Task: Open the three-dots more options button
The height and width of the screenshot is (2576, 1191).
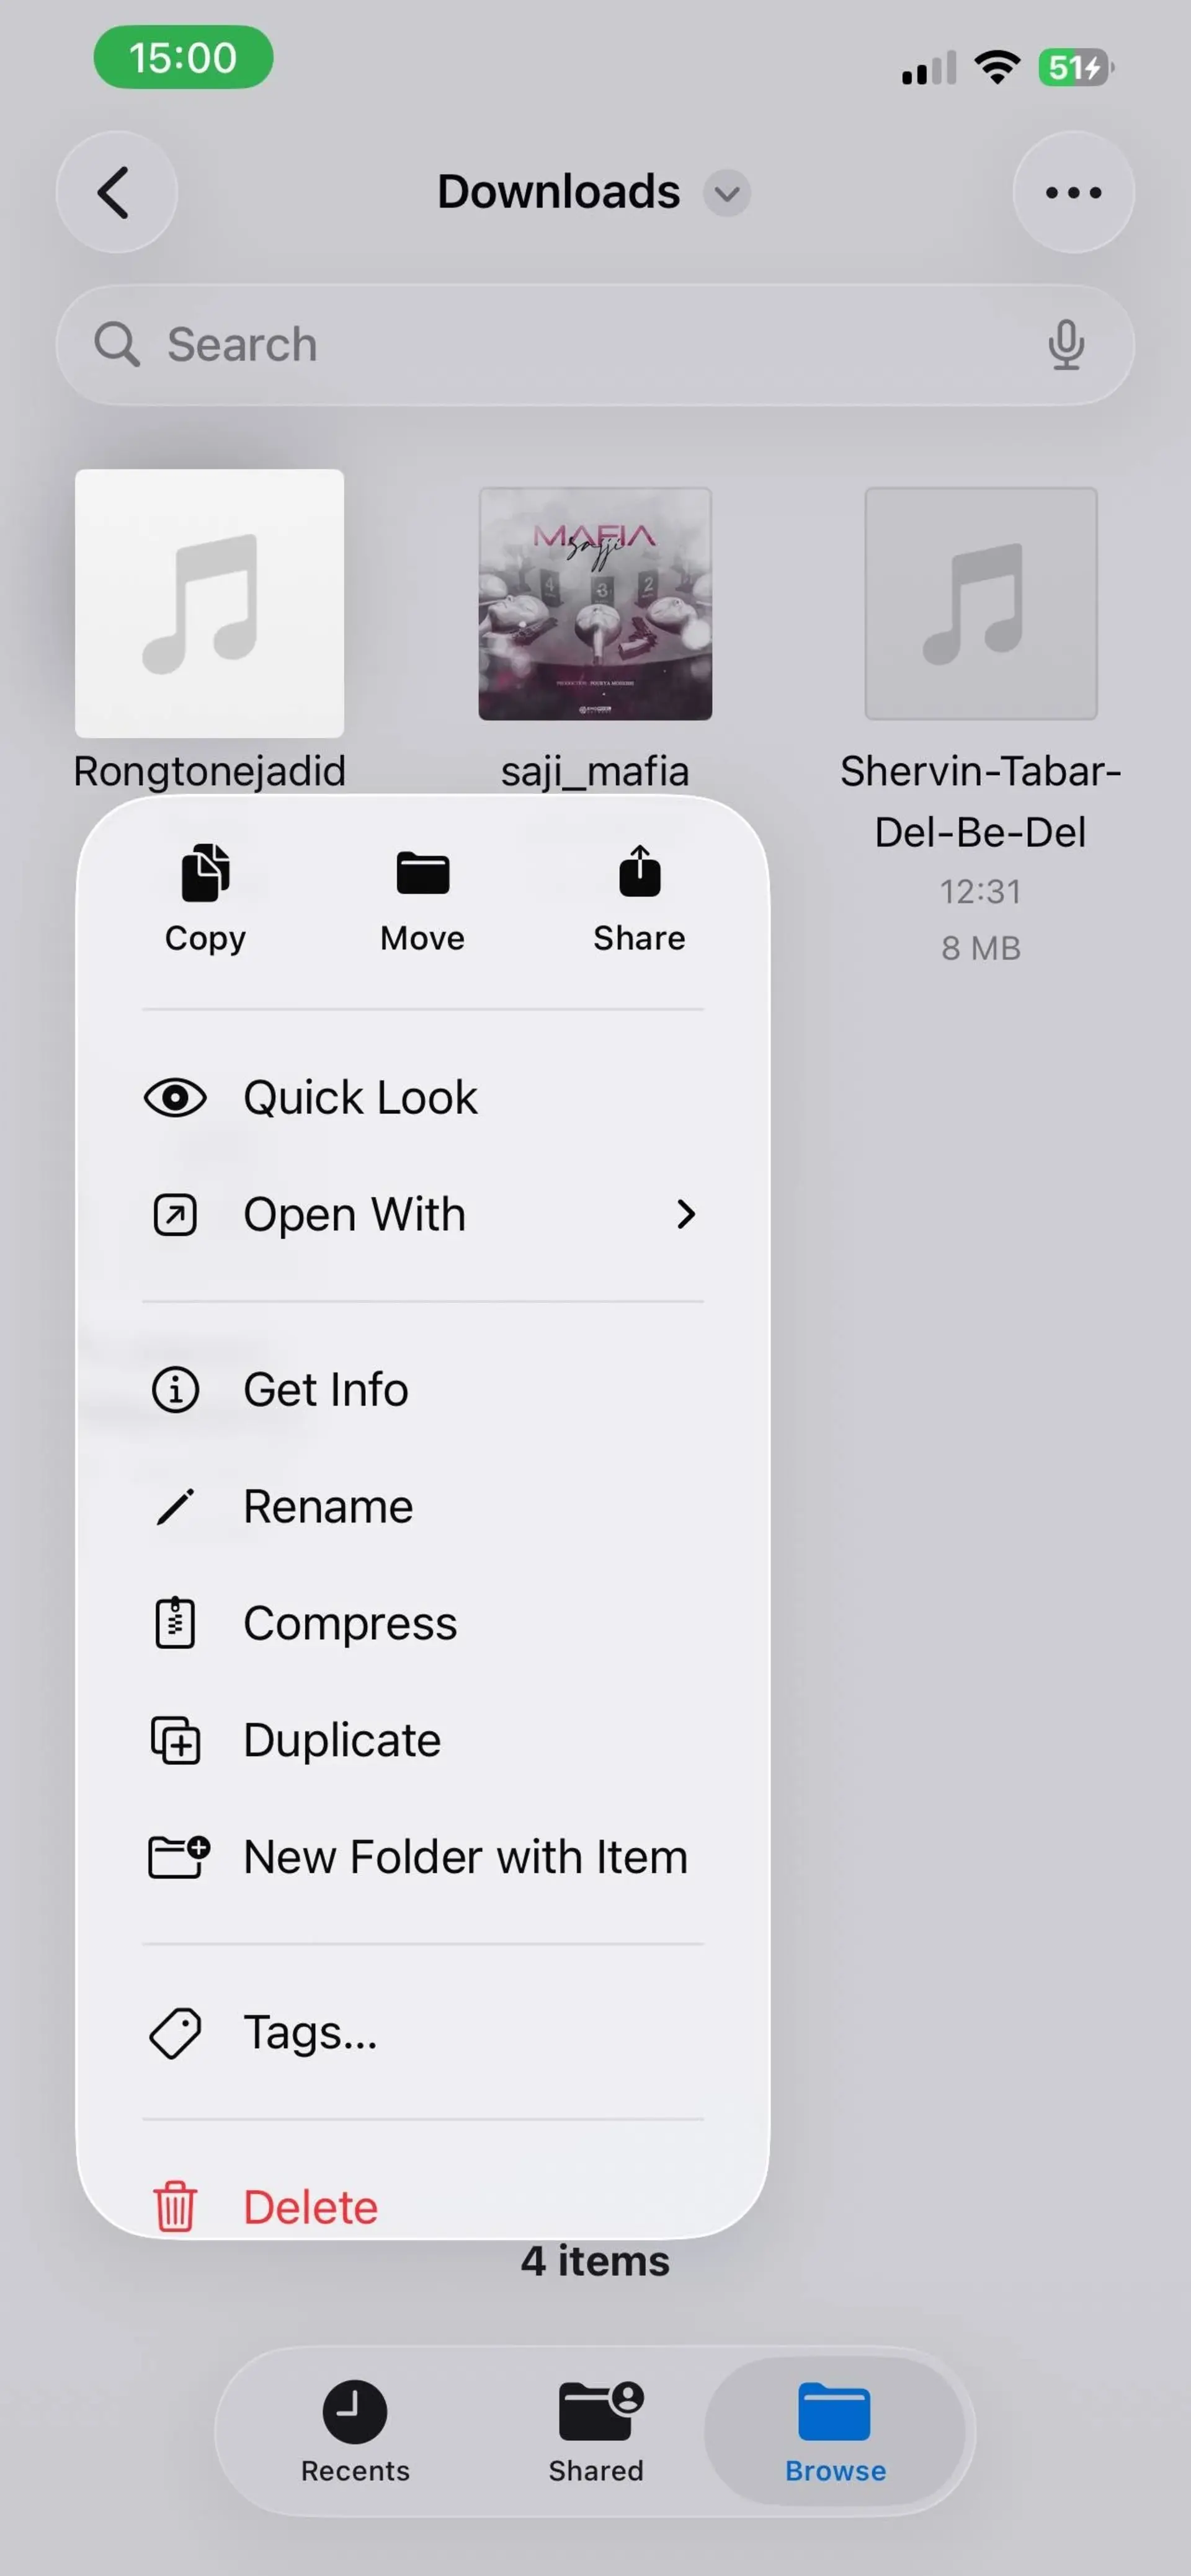Action: tap(1073, 192)
